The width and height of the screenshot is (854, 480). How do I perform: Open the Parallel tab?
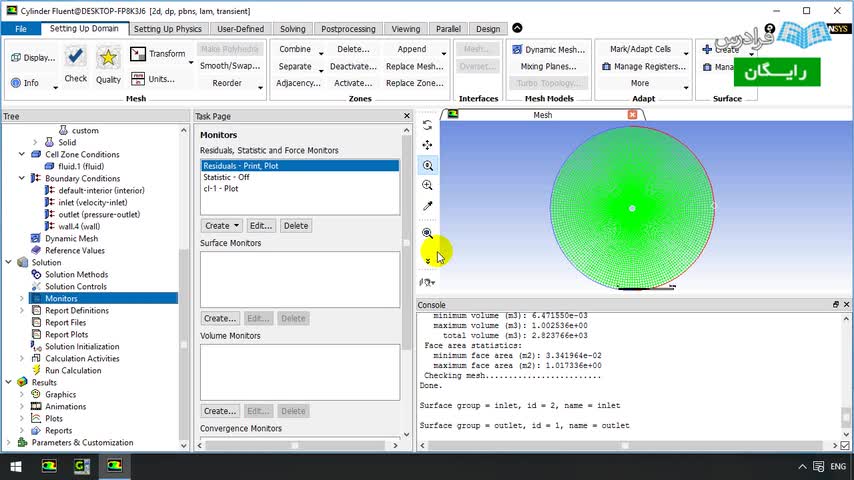[448, 29]
